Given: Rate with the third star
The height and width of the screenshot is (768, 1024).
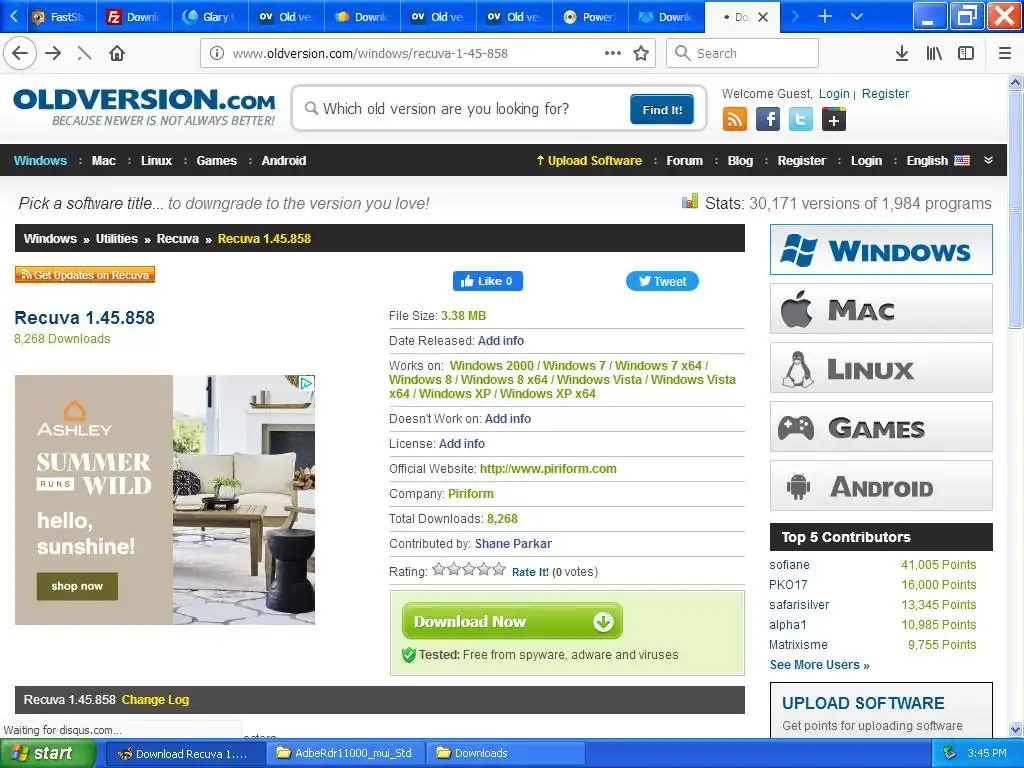Looking at the screenshot, I should [x=469, y=569].
